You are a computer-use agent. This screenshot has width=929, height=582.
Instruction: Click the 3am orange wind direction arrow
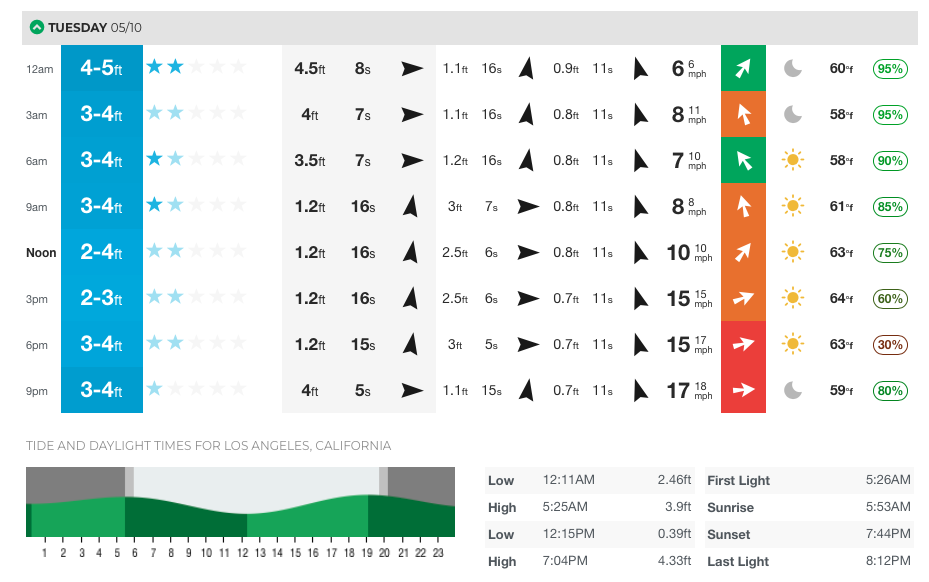(742, 114)
